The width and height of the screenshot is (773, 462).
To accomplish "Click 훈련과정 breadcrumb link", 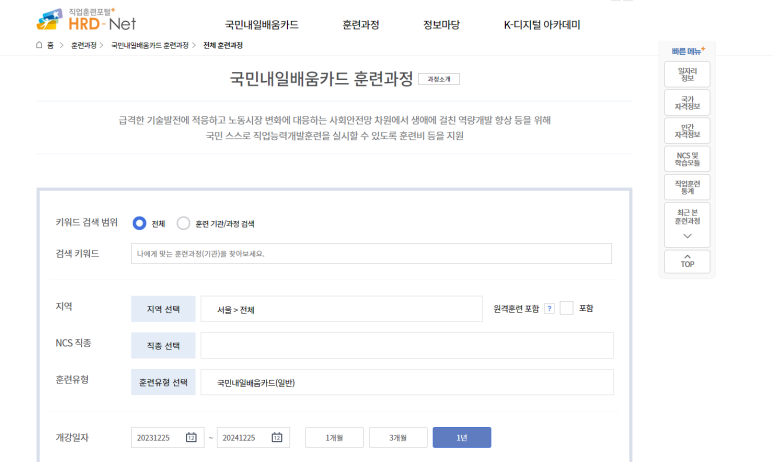I will point(84,45).
